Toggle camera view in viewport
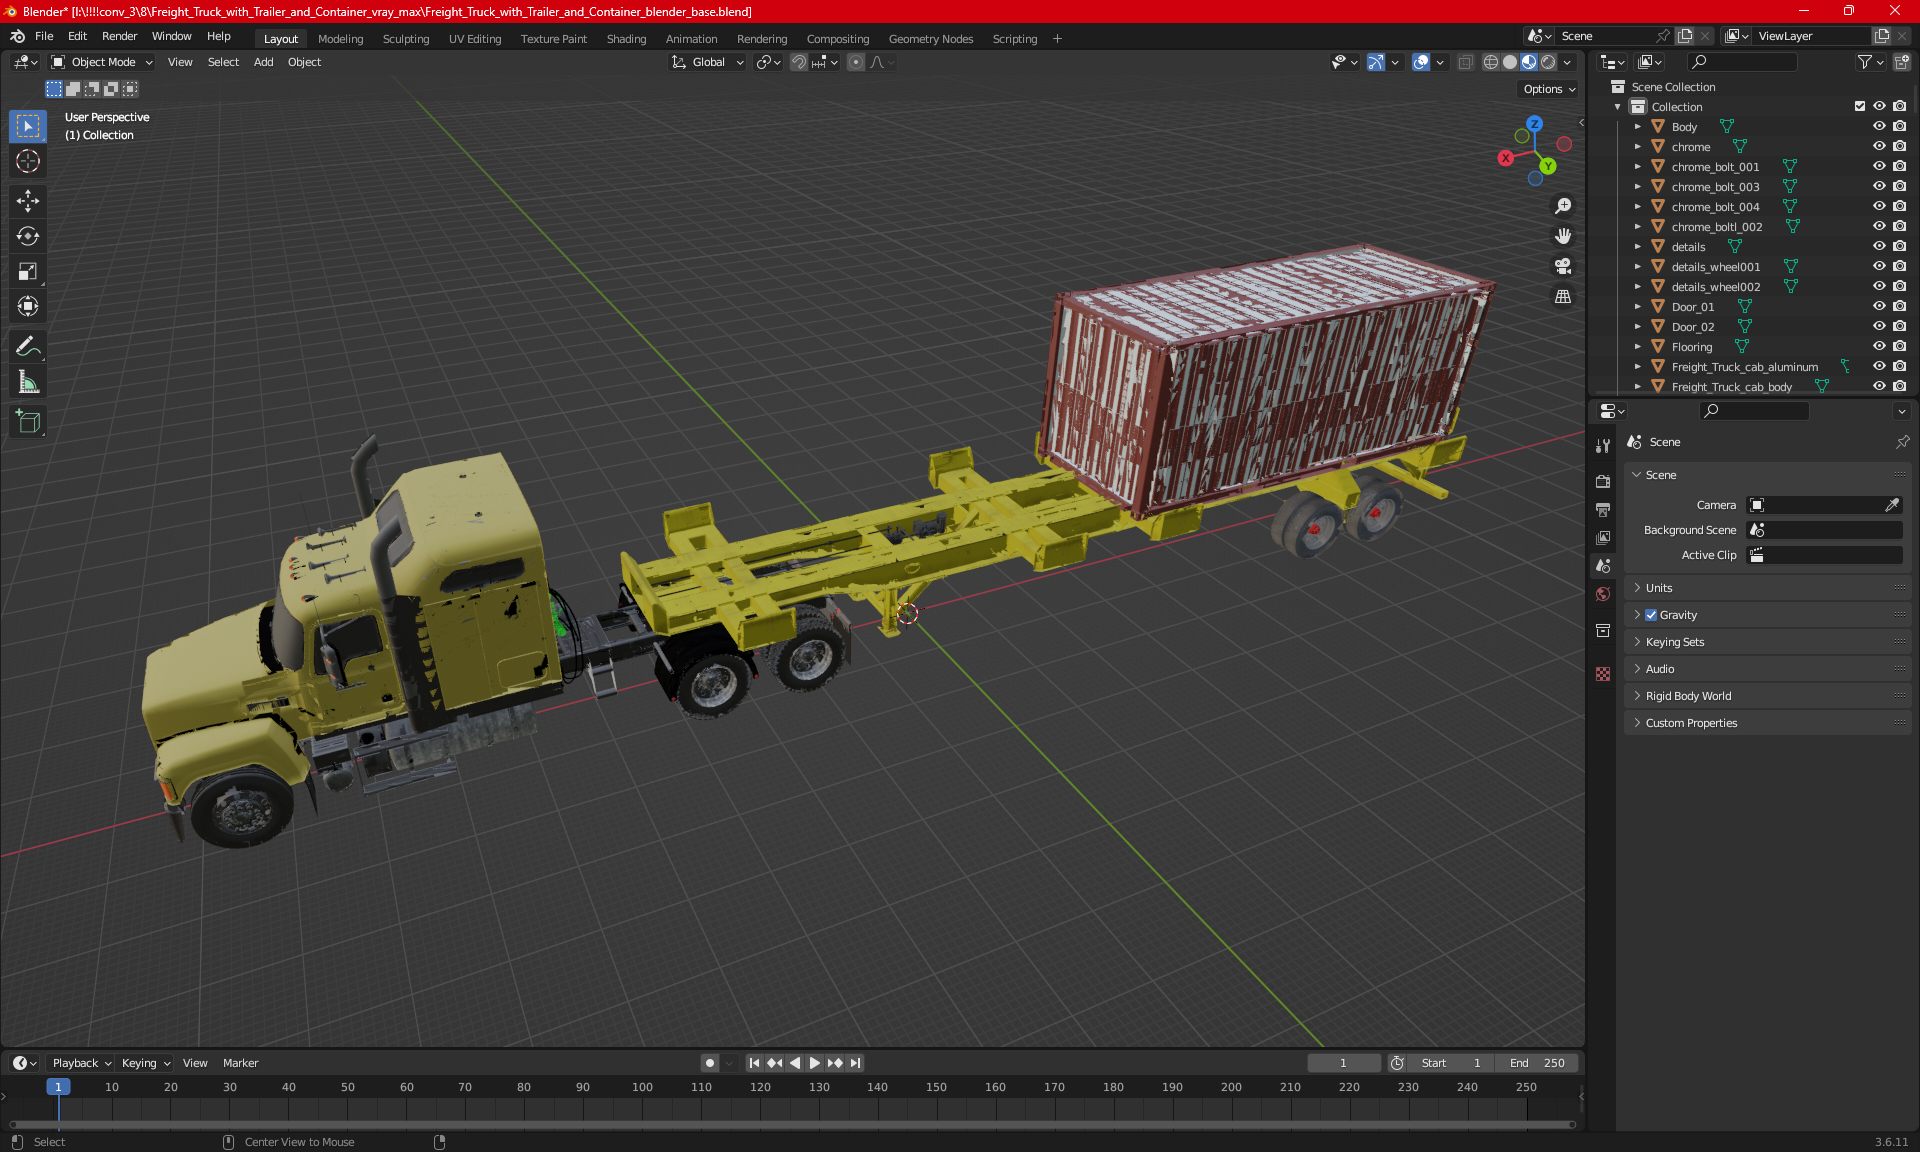This screenshot has width=1920, height=1152. tap(1562, 266)
